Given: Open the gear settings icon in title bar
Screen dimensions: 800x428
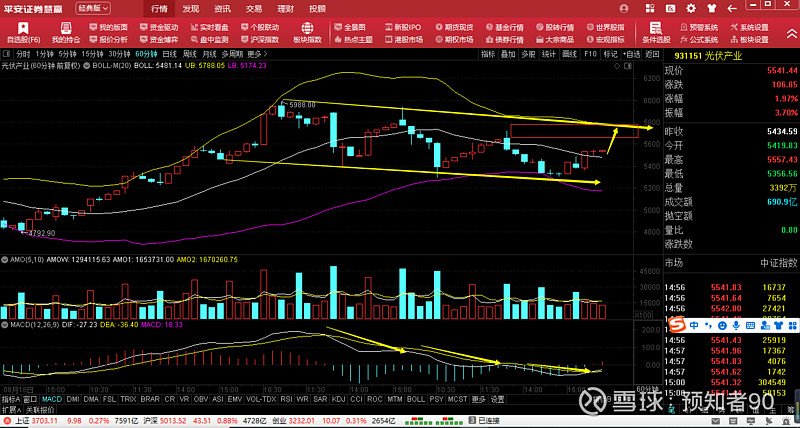Looking at the screenshot, I should click(691, 9).
